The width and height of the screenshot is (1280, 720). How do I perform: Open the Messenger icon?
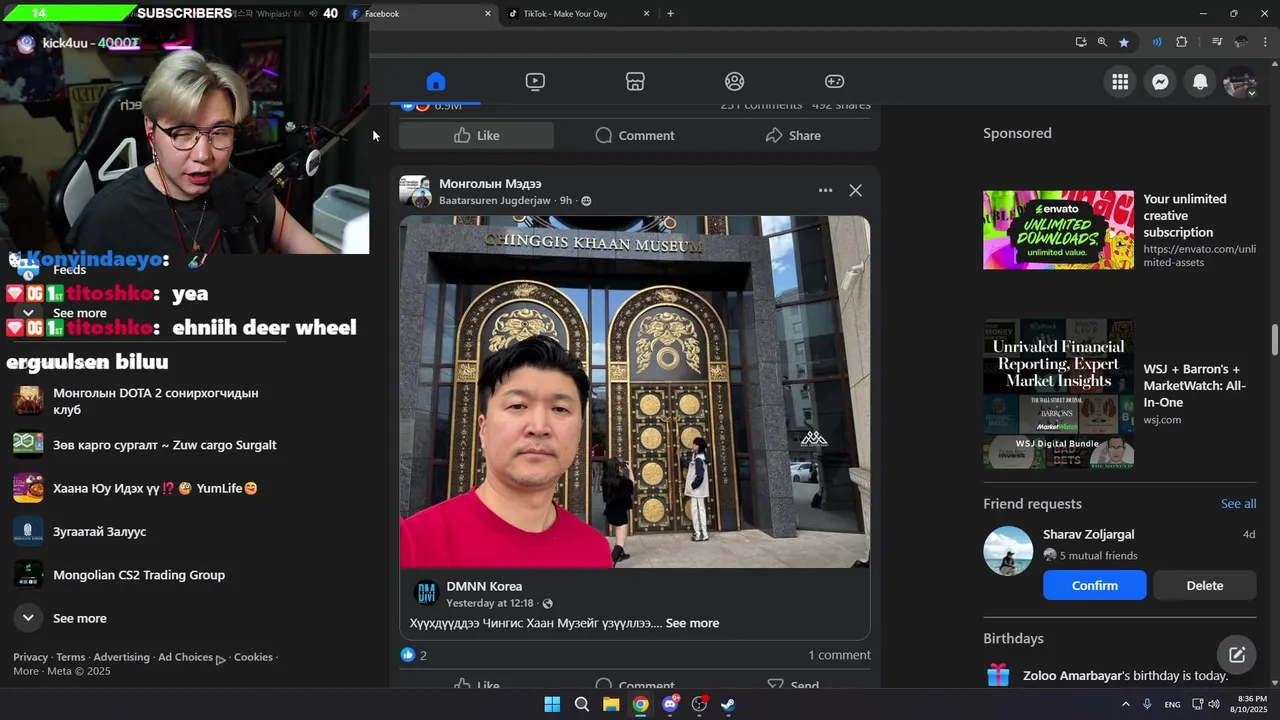point(1160,82)
